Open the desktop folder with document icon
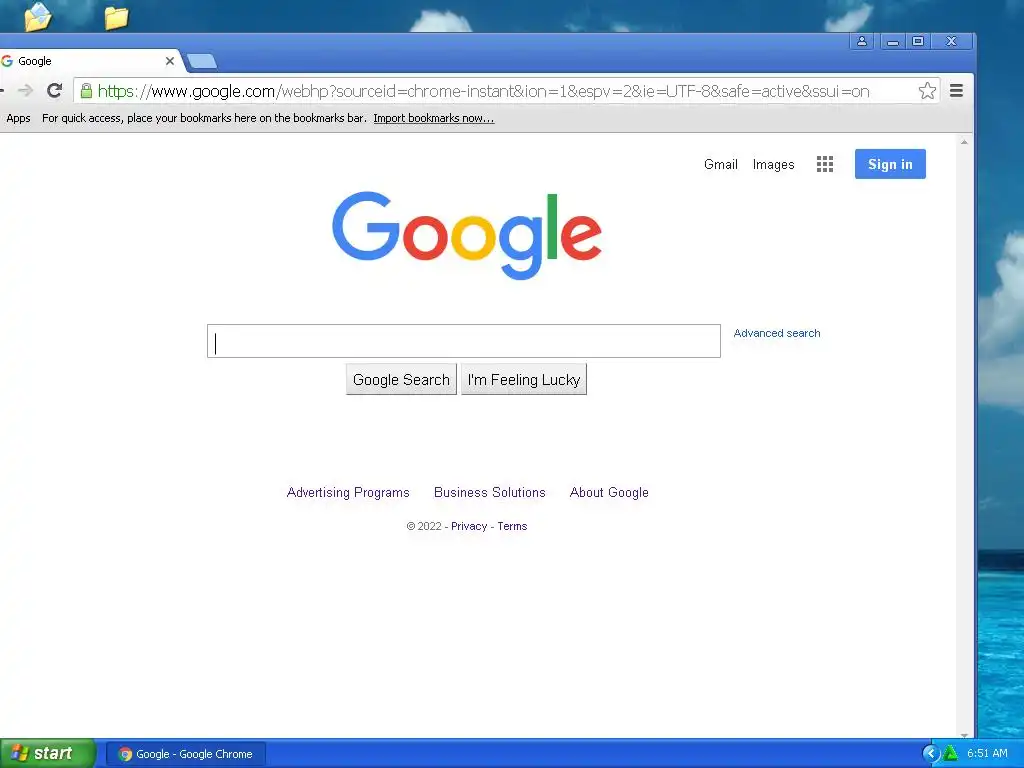 click(x=38, y=16)
